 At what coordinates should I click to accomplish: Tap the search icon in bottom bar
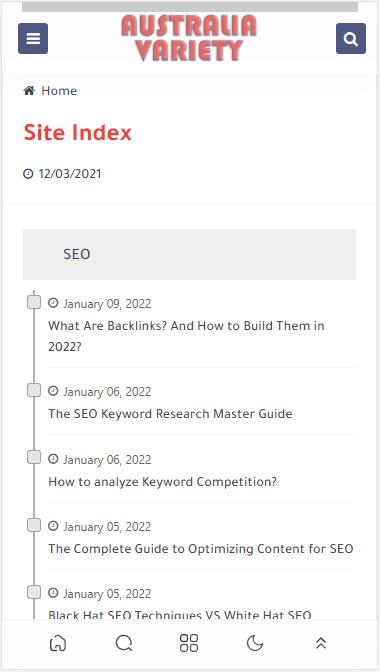124,643
